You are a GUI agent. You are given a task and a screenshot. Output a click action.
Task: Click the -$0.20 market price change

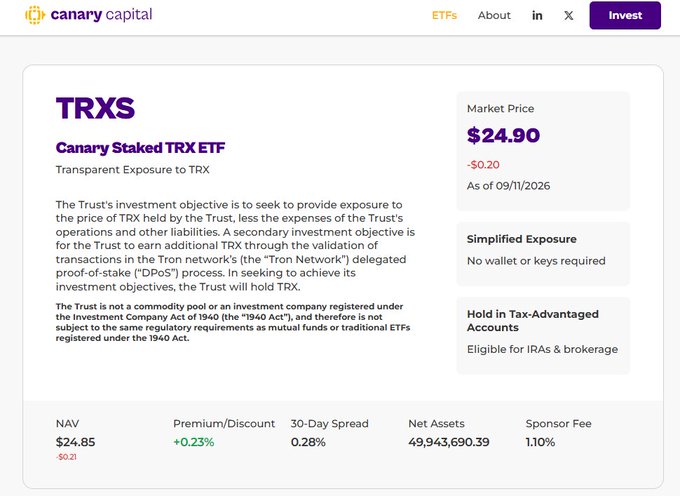pyautogui.click(x=483, y=165)
